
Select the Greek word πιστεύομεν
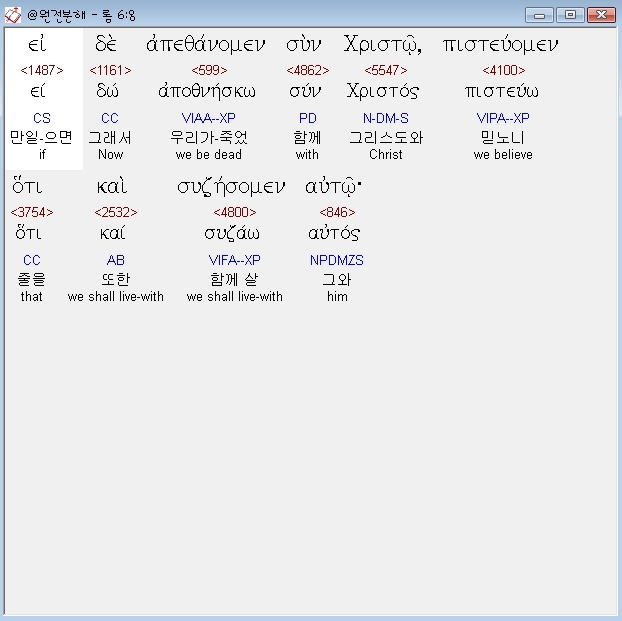coord(501,44)
